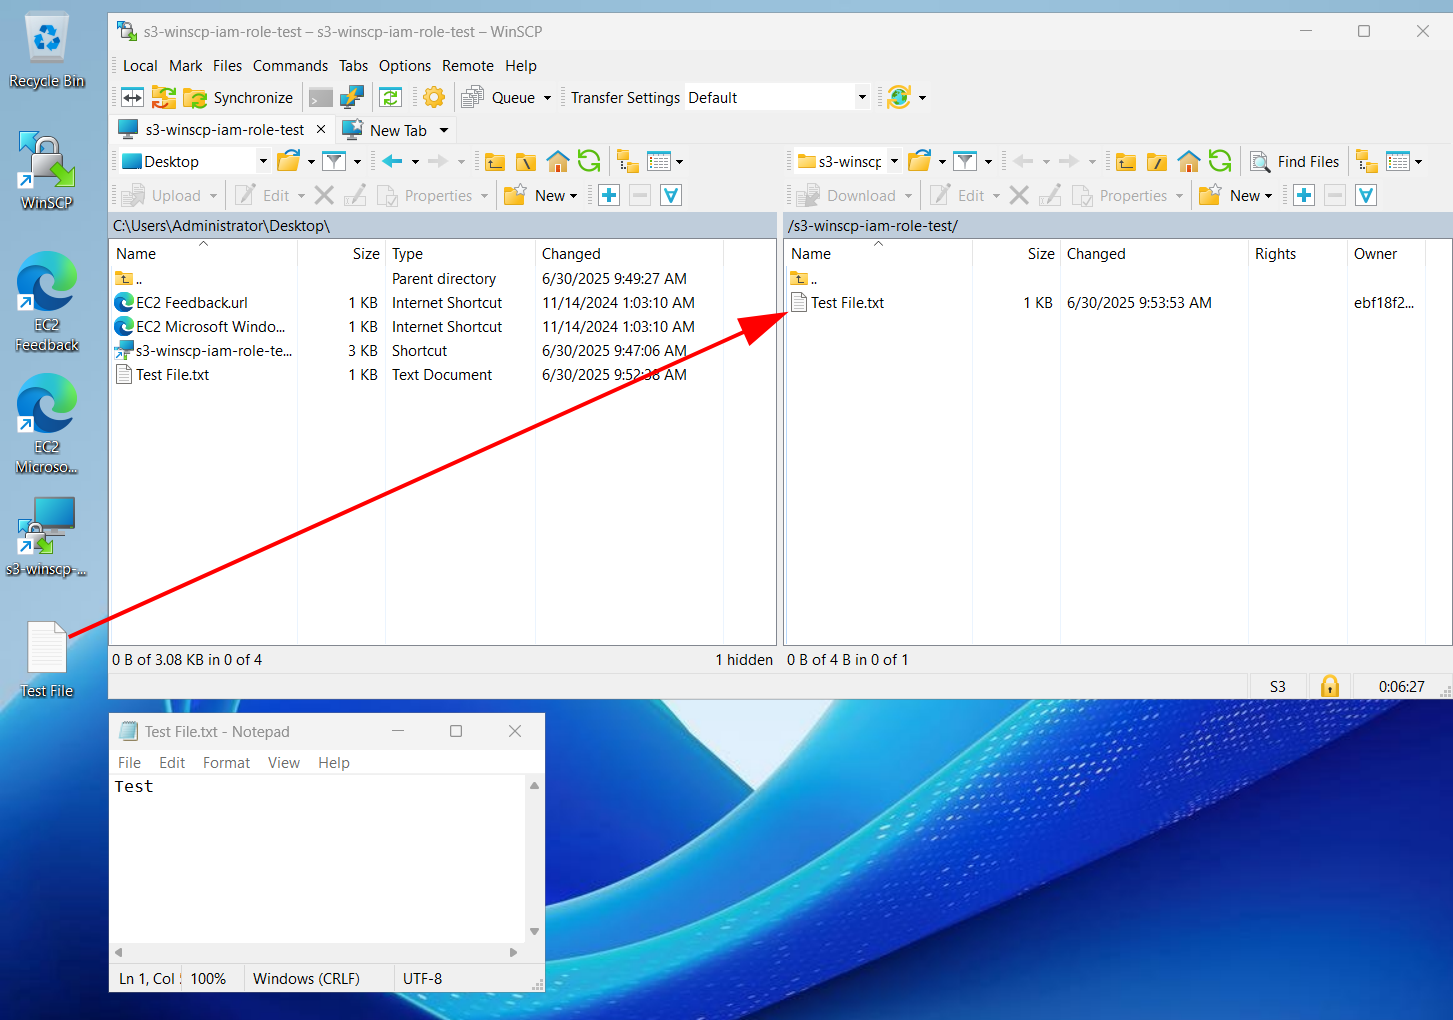Open the Mark menu
Viewport: 1453px width, 1020px height.
point(185,65)
